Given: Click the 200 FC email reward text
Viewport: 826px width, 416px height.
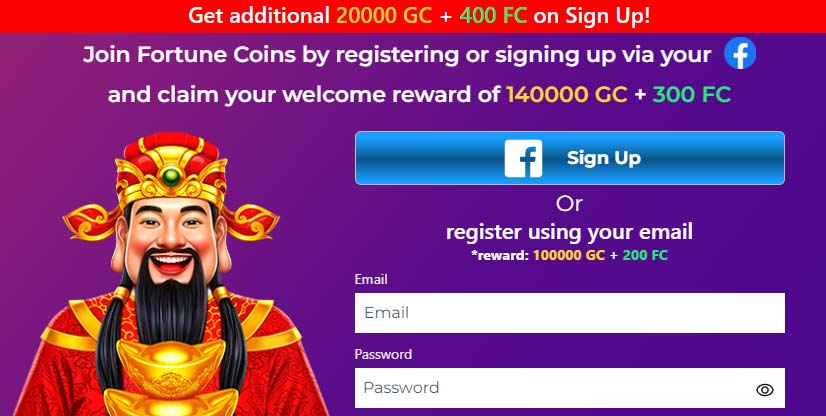Looking at the screenshot, I should click(x=645, y=255).
